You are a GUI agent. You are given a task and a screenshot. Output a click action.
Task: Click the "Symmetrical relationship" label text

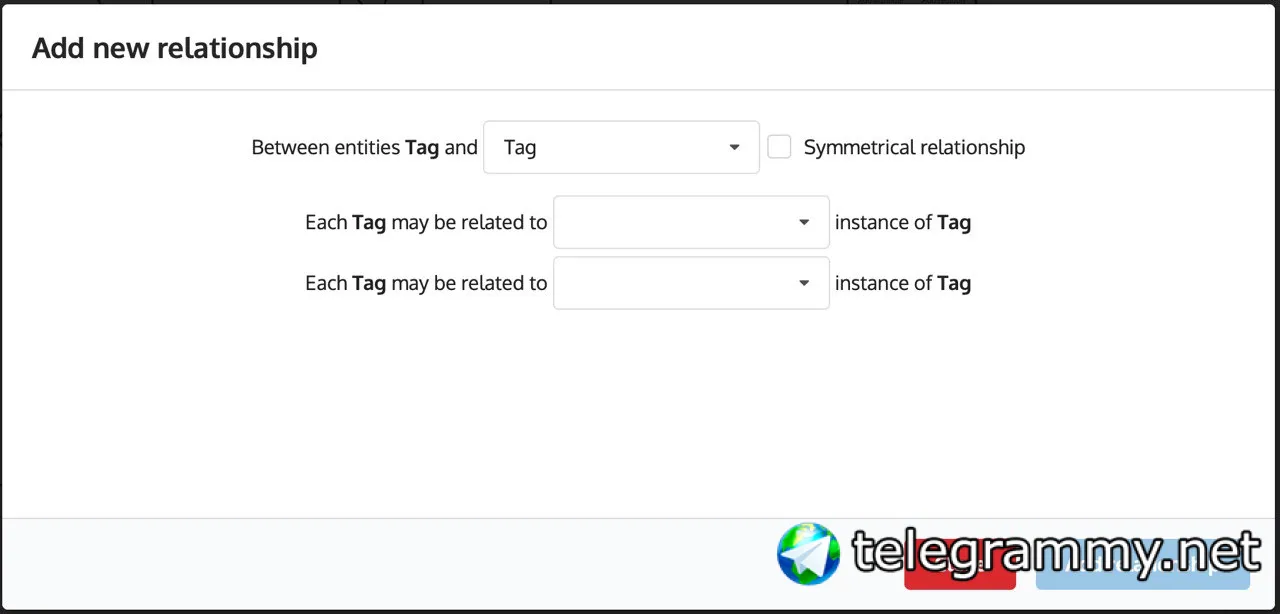tap(914, 148)
